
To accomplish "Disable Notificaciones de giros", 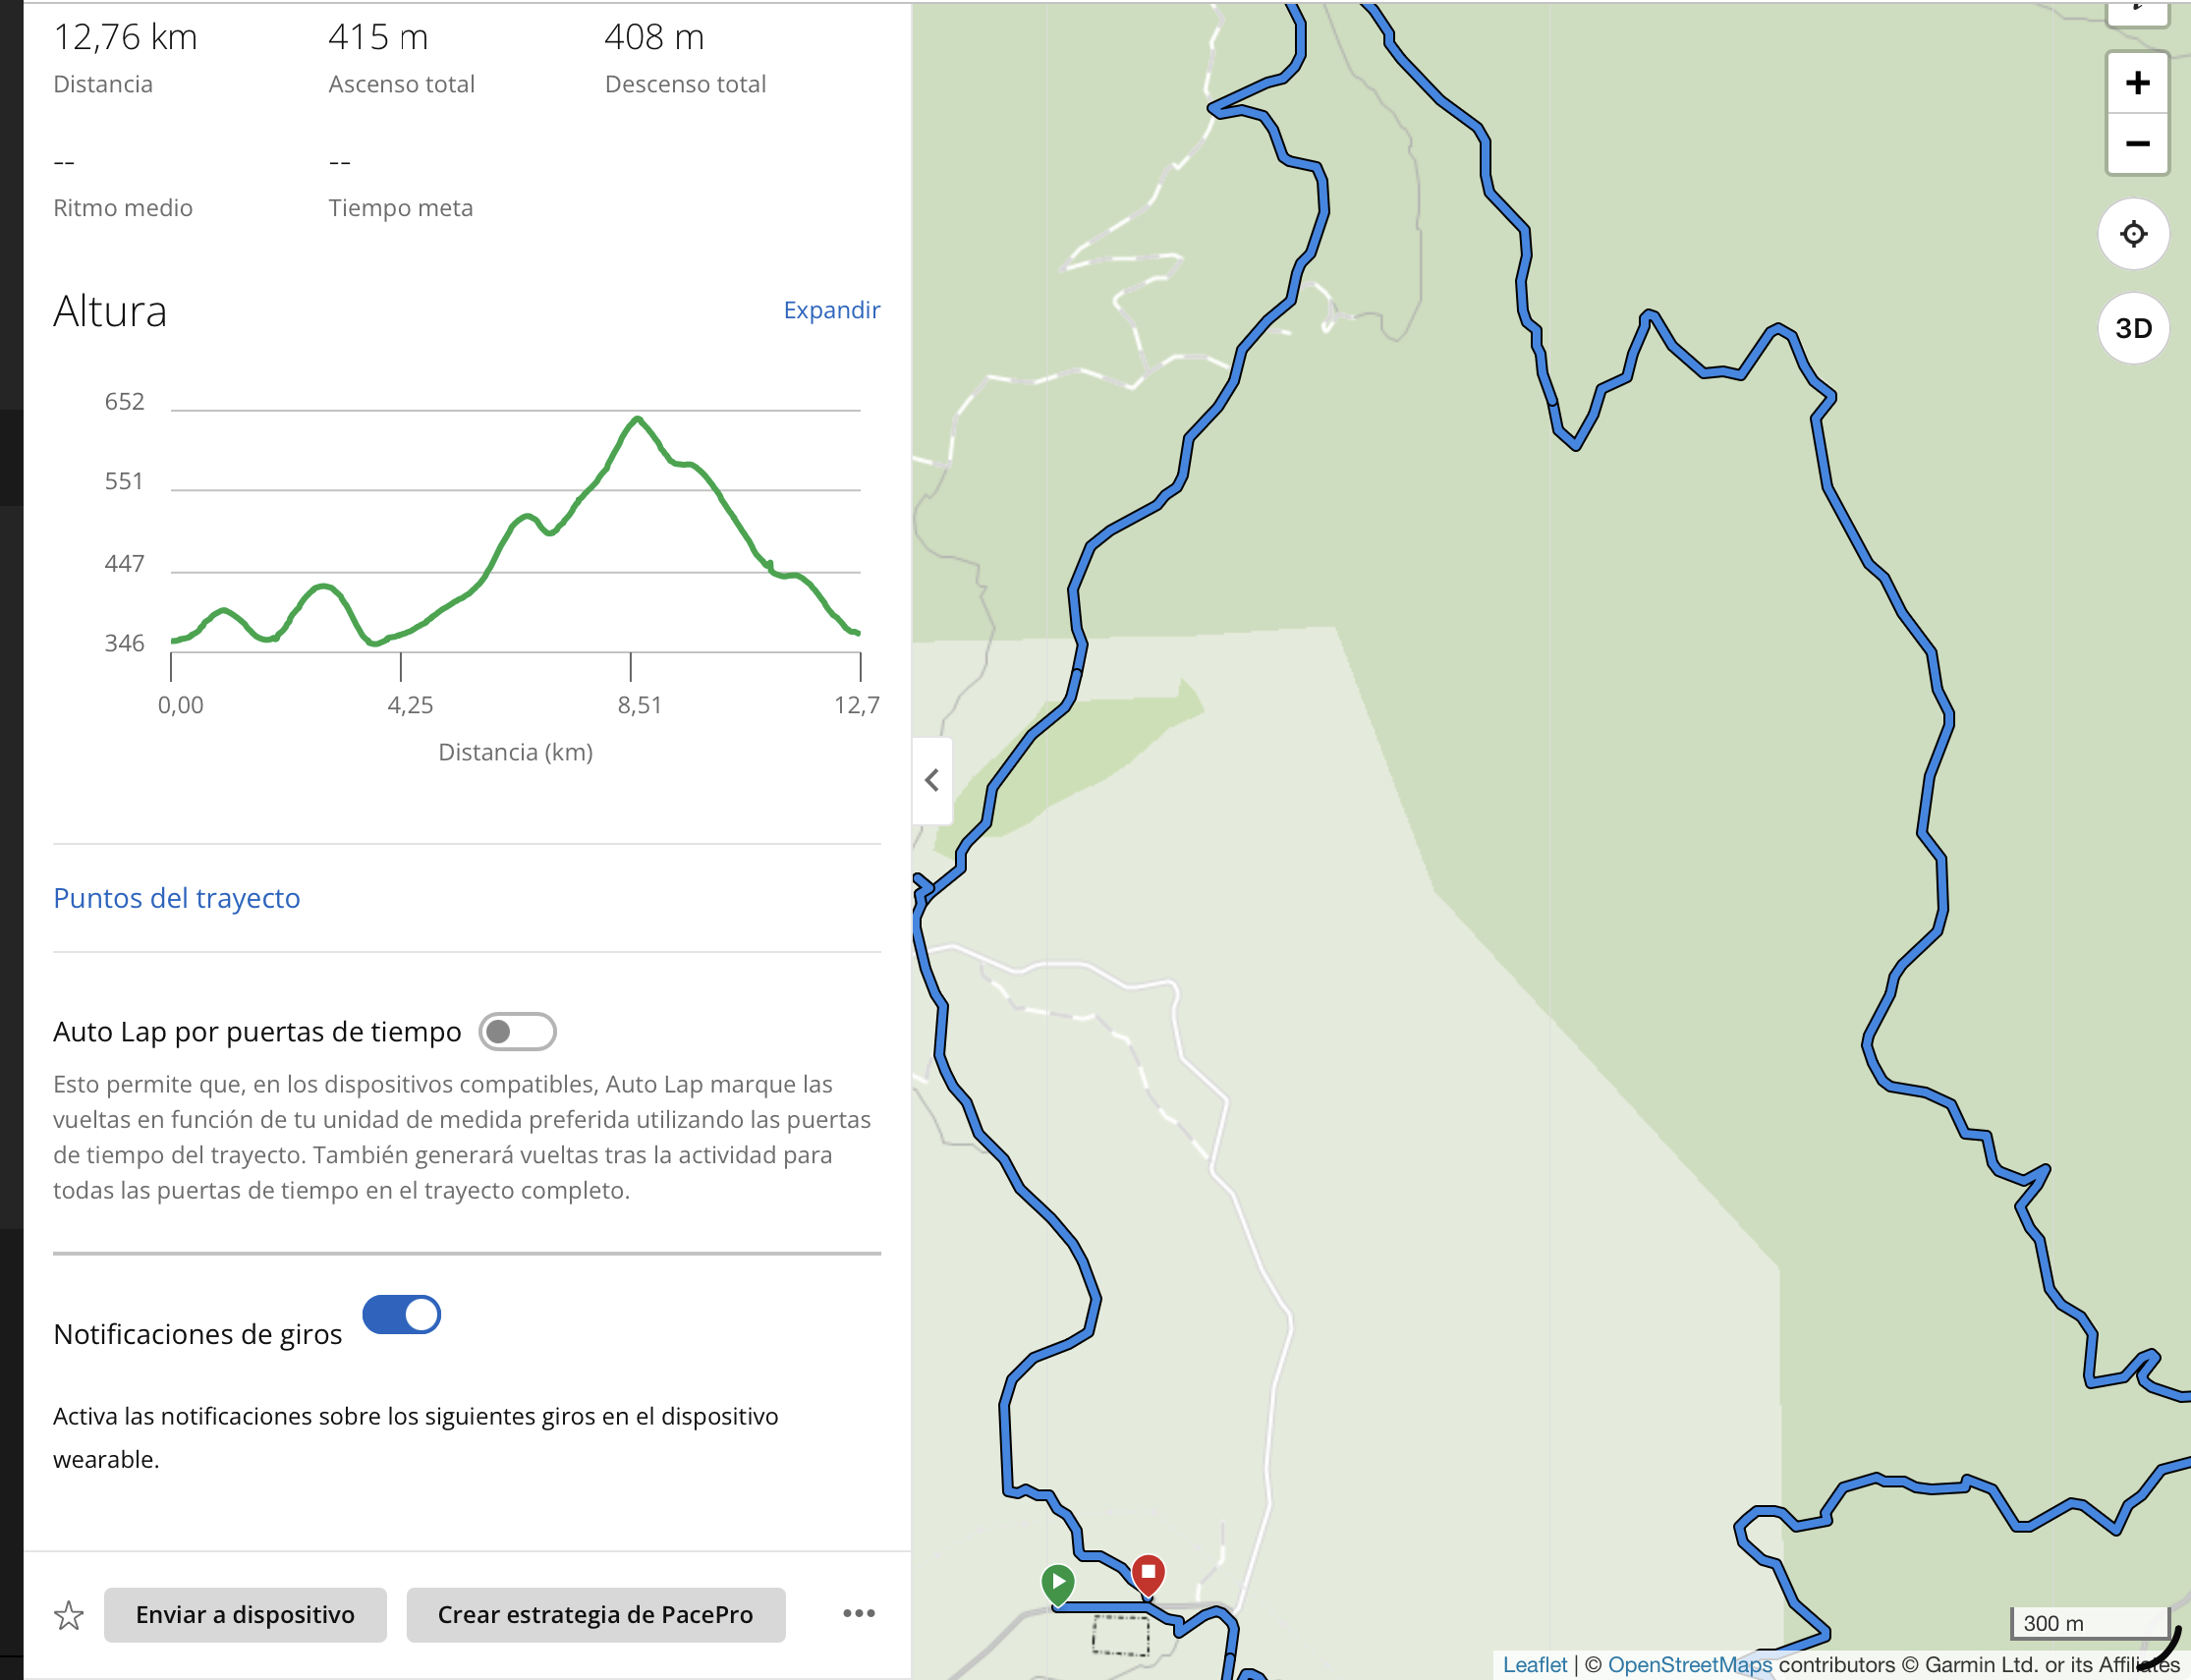I will (x=401, y=1315).
